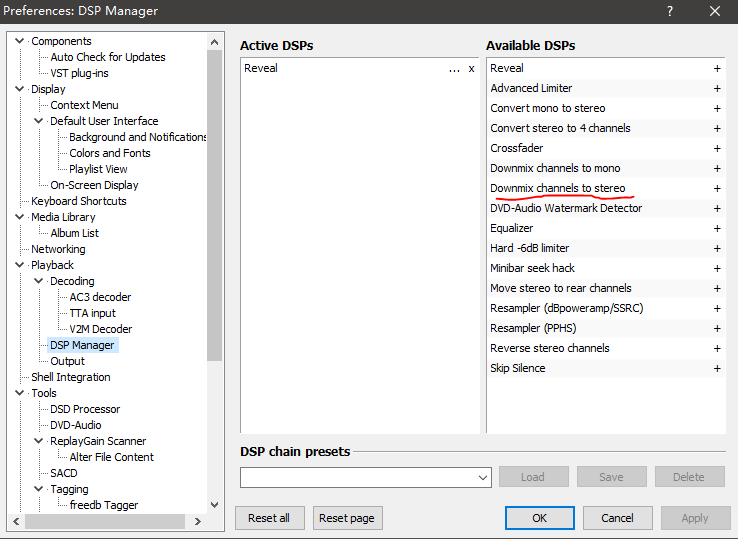
Task: Open Reveal configuration via ellipsis icon
Action: coord(454,69)
